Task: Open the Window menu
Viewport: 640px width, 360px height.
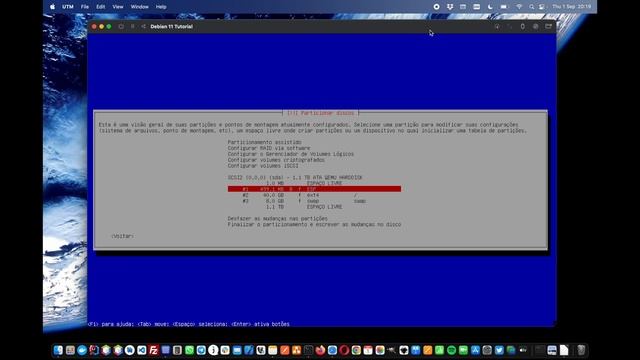Action: [140, 7]
